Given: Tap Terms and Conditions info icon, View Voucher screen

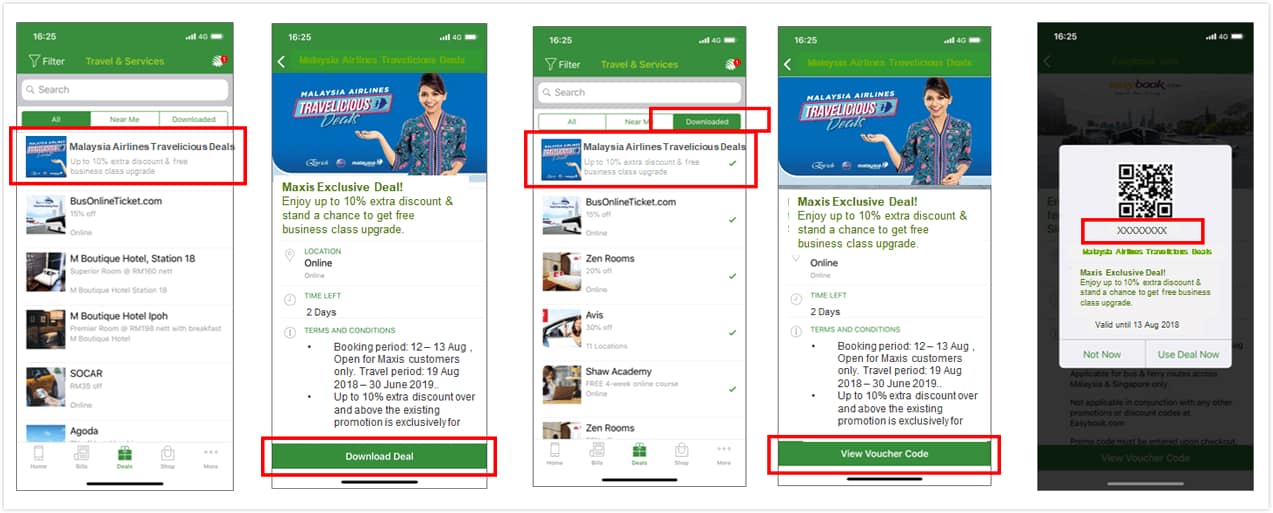Looking at the screenshot, I should pyautogui.click(x=795, y=331).
